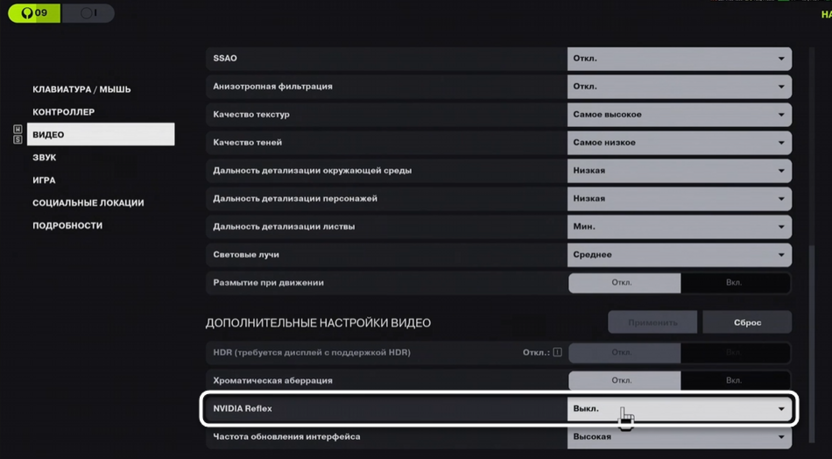
Task: Open Дальность детализации листвы dropdown
Action: point(679,227)
